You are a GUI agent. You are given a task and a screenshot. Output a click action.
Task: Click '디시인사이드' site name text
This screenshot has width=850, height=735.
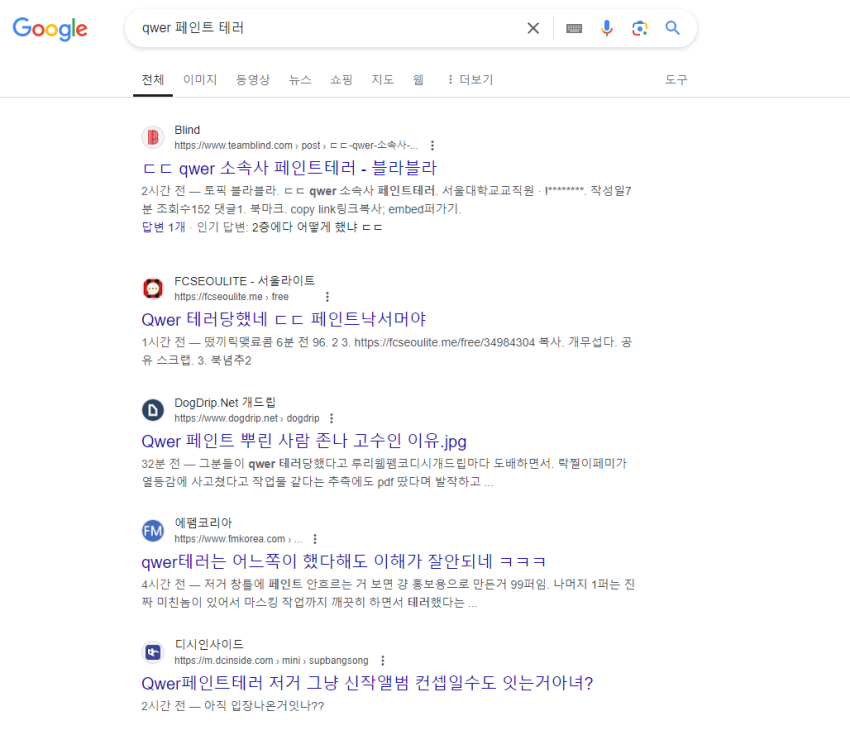pyautogui.click(x=209, y=644)
